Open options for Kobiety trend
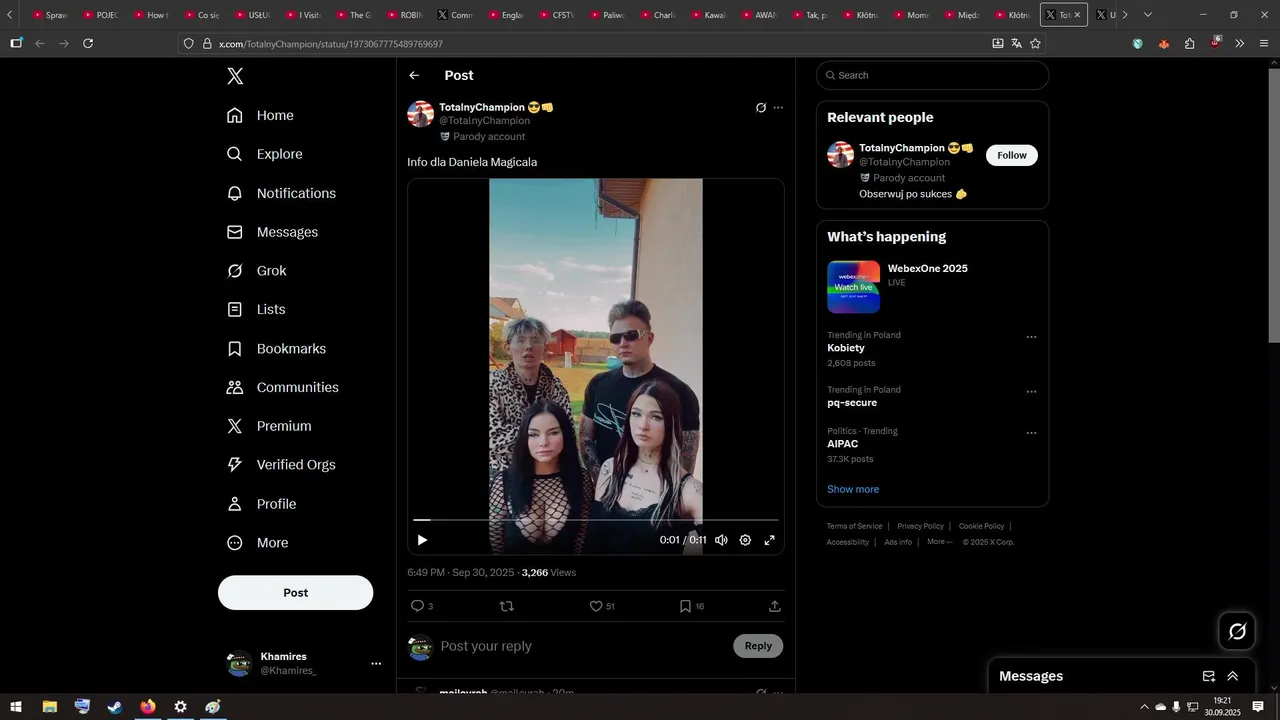The image size is (1280, 720). pos(1031,337)
